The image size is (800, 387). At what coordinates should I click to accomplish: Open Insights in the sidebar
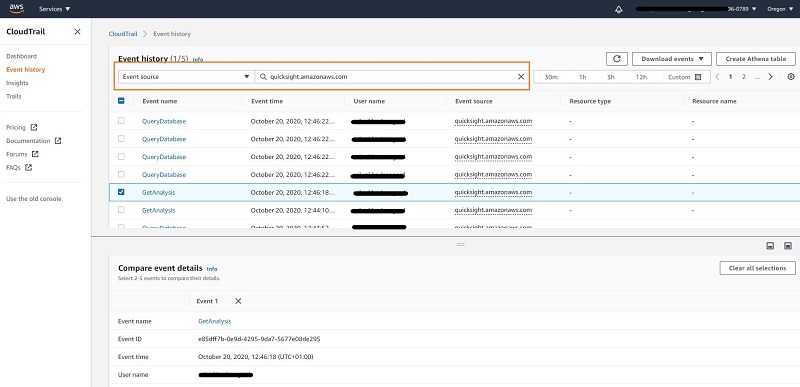point(17,83)
